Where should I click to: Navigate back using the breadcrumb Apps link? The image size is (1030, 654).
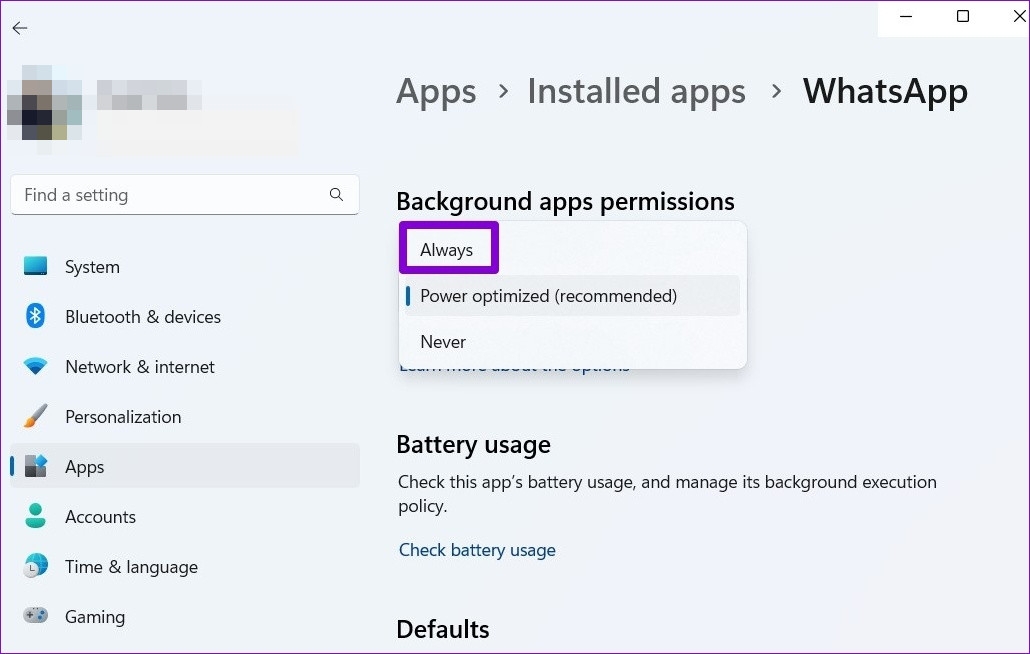tap(436, 91)
